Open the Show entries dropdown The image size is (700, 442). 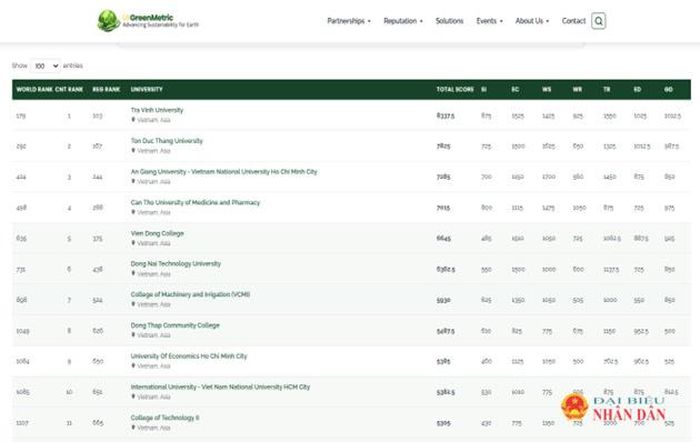pyautogui.click(x=45, y=66)
